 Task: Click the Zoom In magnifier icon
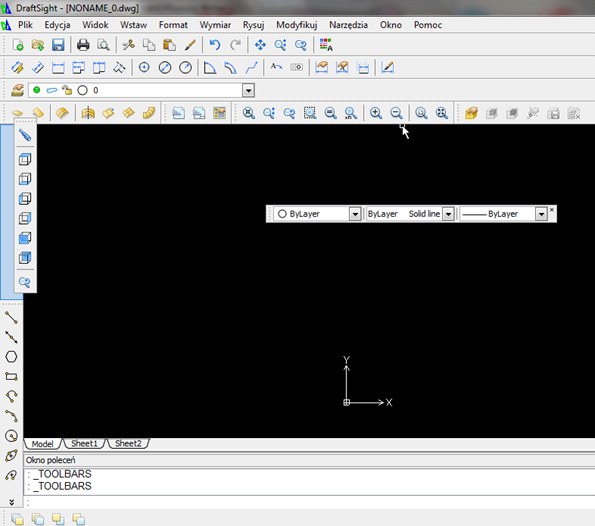tap(376, 113)
